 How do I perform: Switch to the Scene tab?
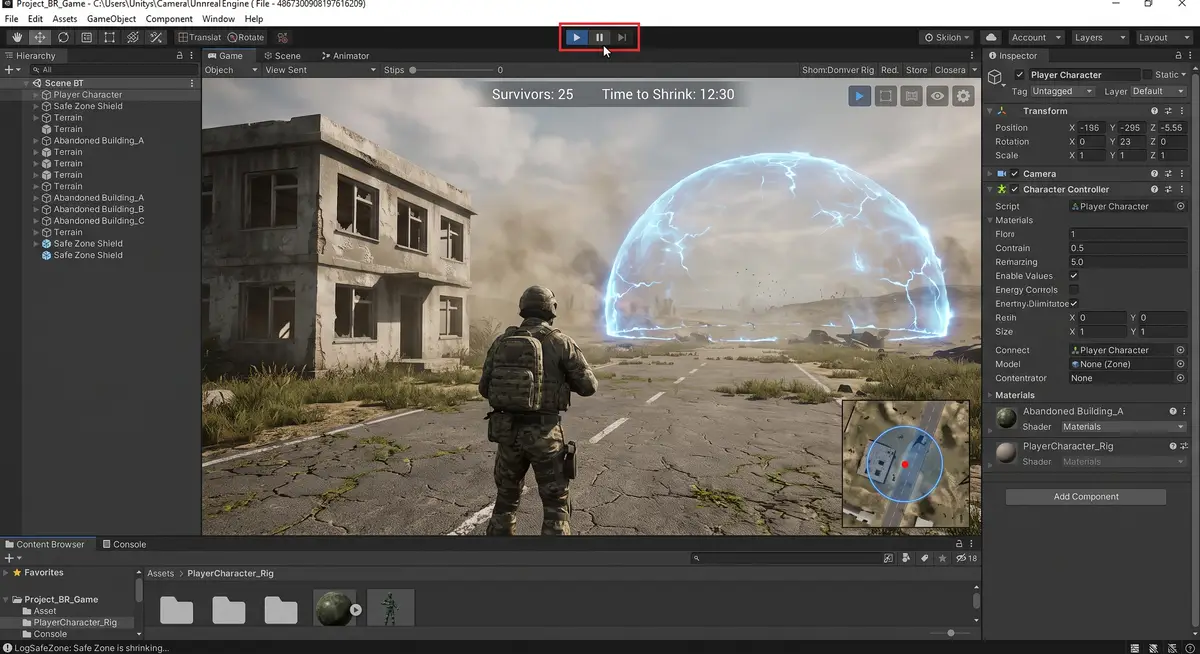[282, 56]
